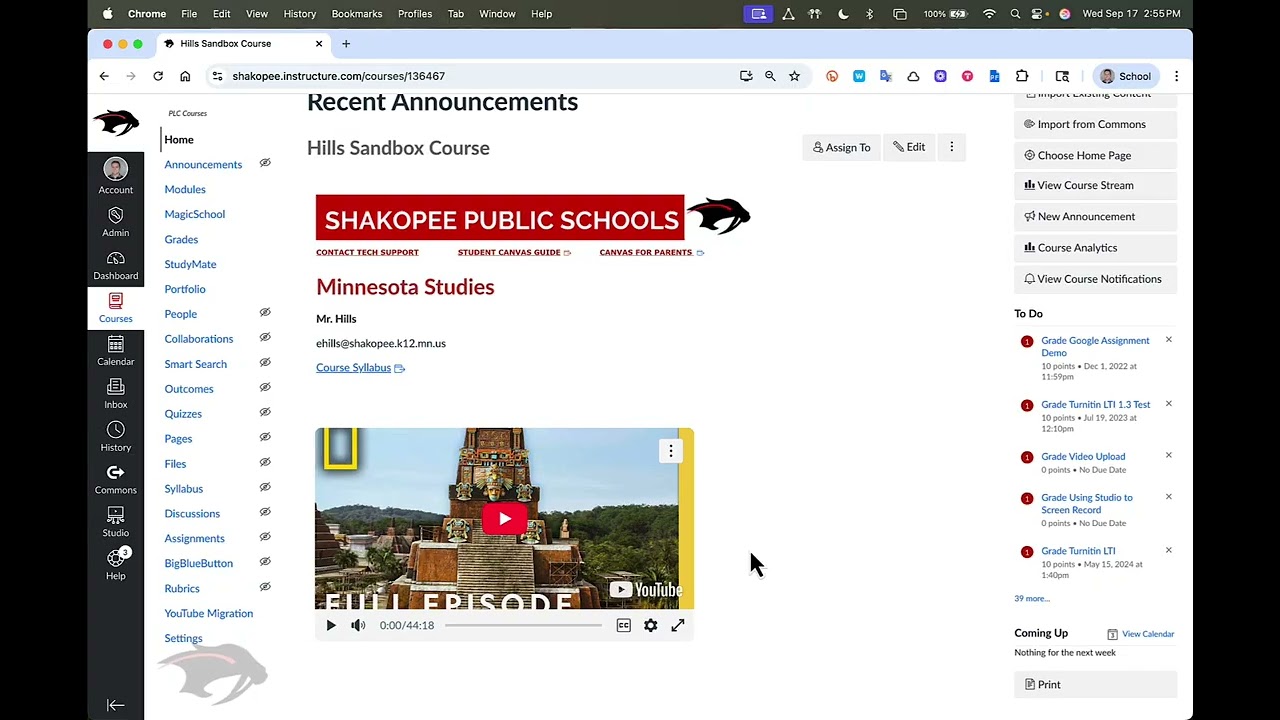The image size is (1280, 720).
Task: Click the Assign To button
Action: [842, 147]
